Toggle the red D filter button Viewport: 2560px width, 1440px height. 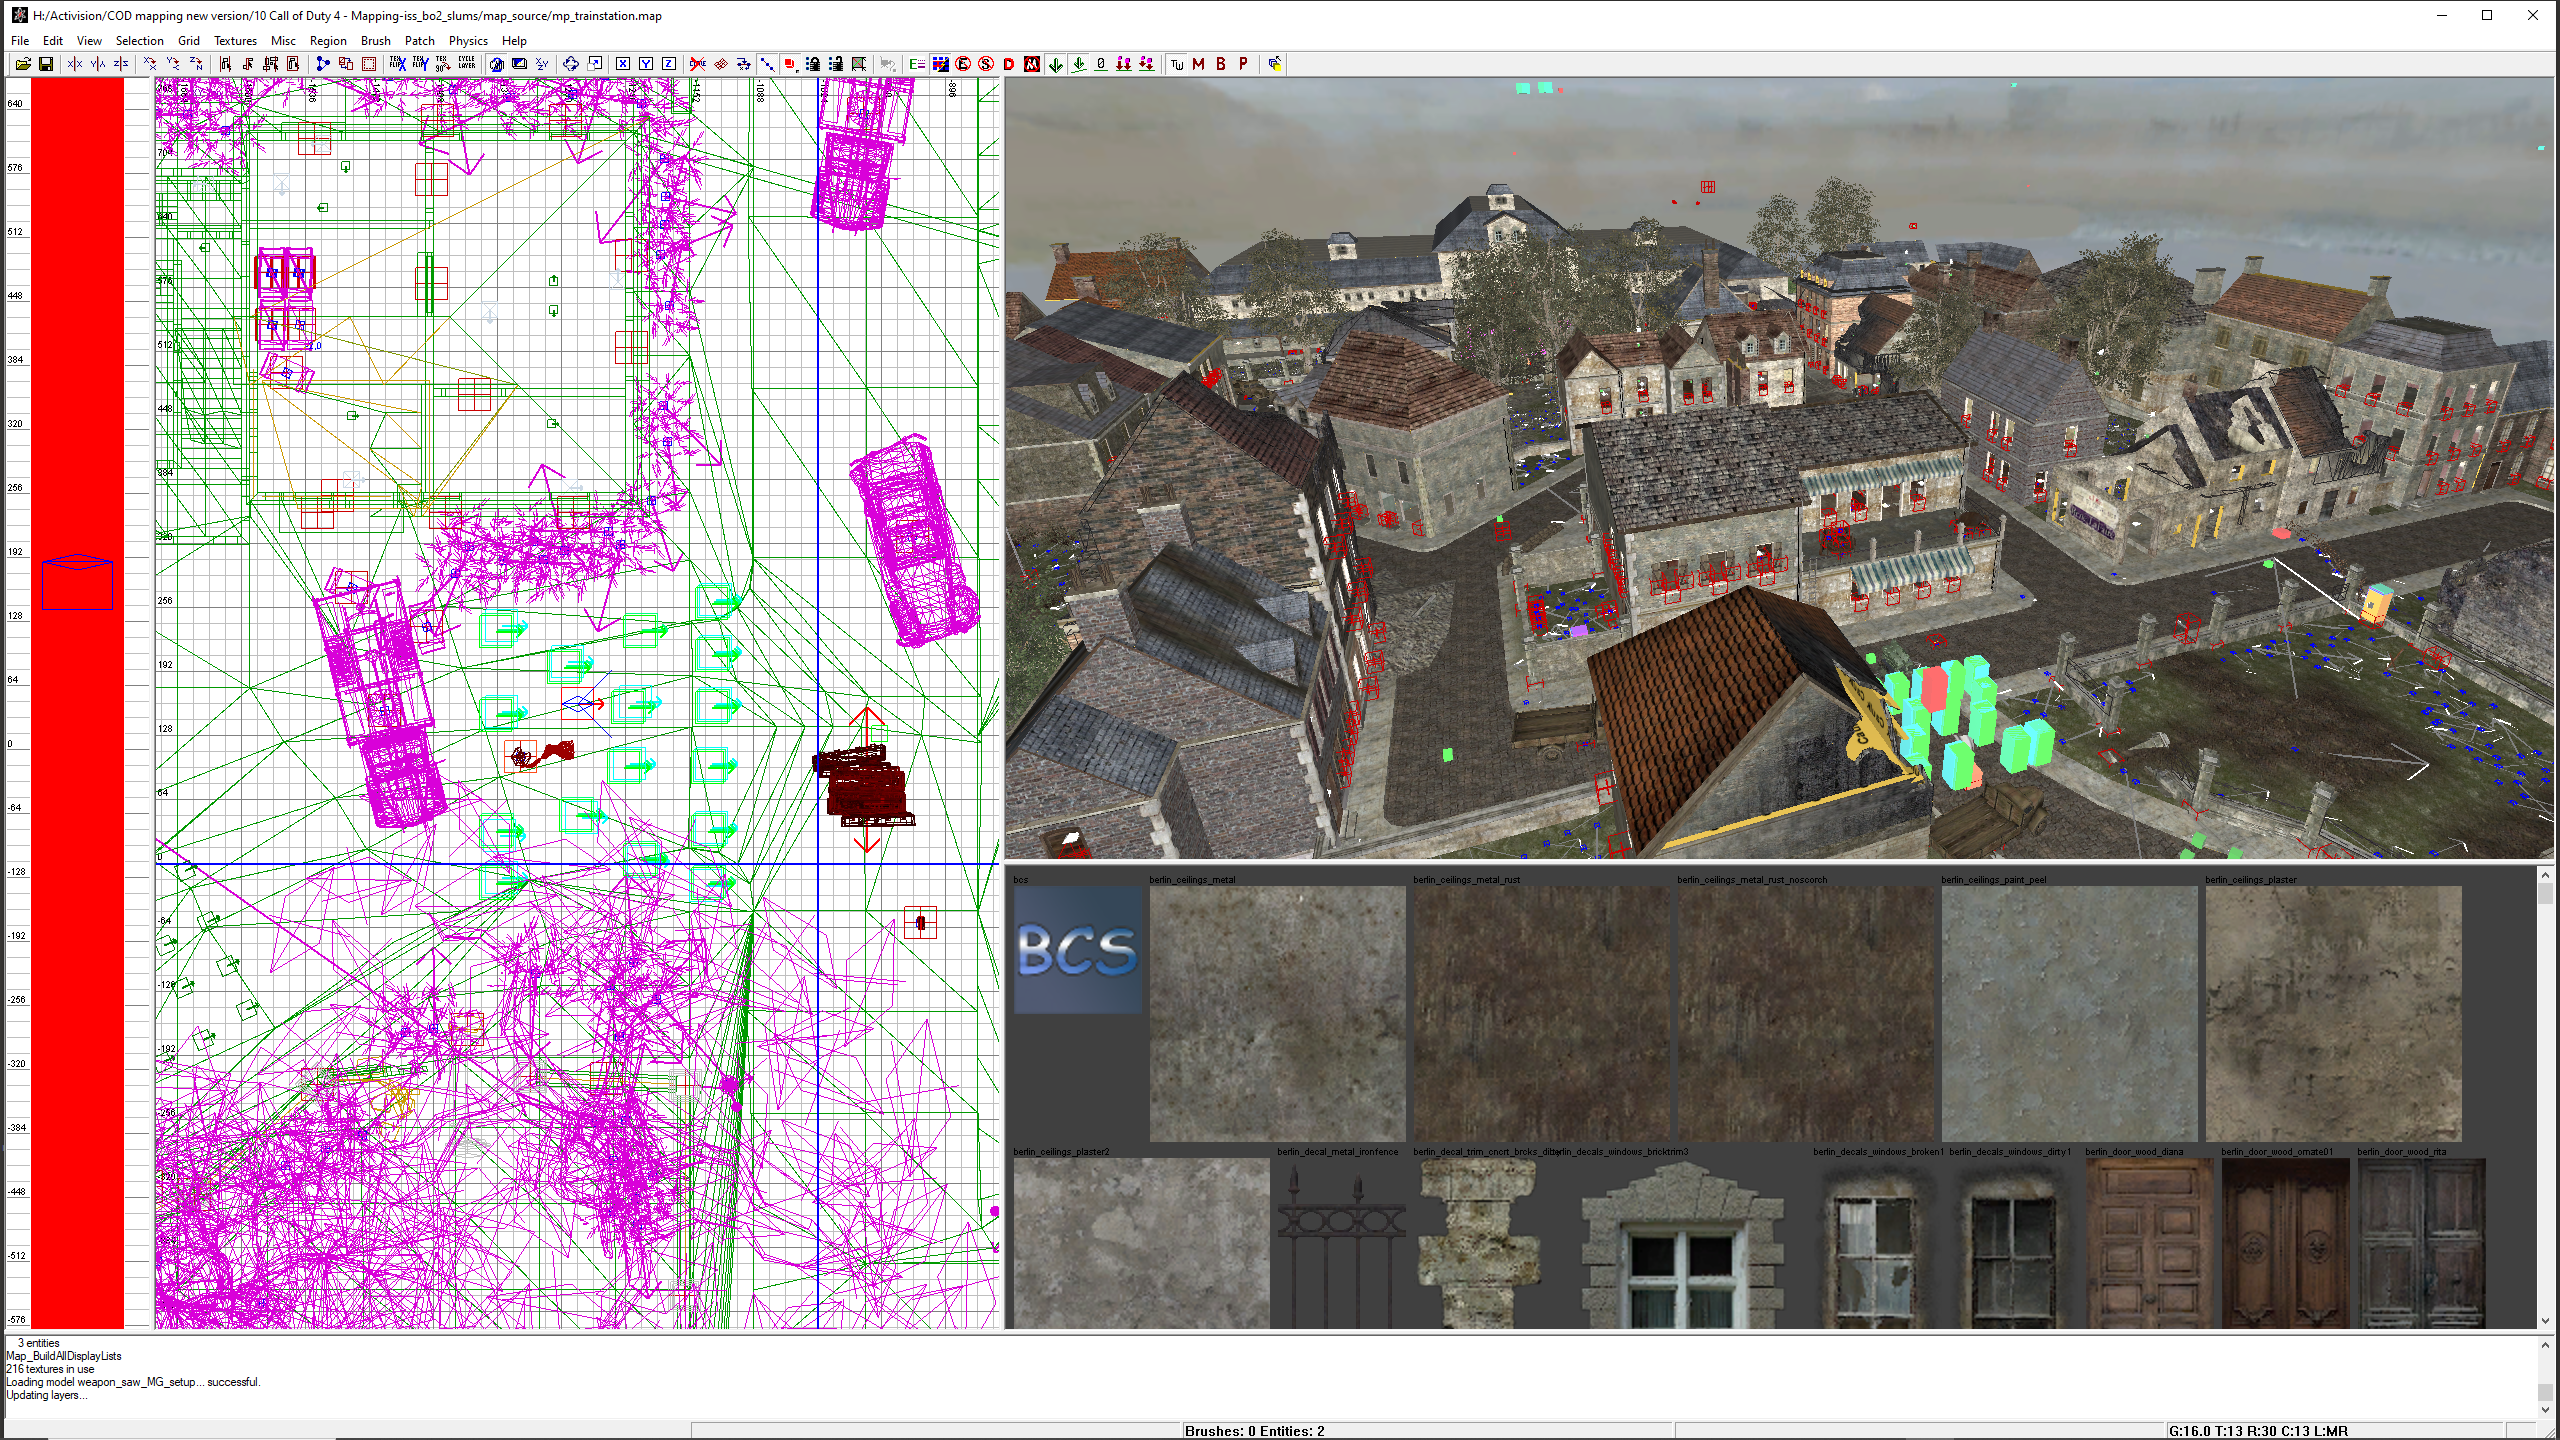(x=1009, y=64)
